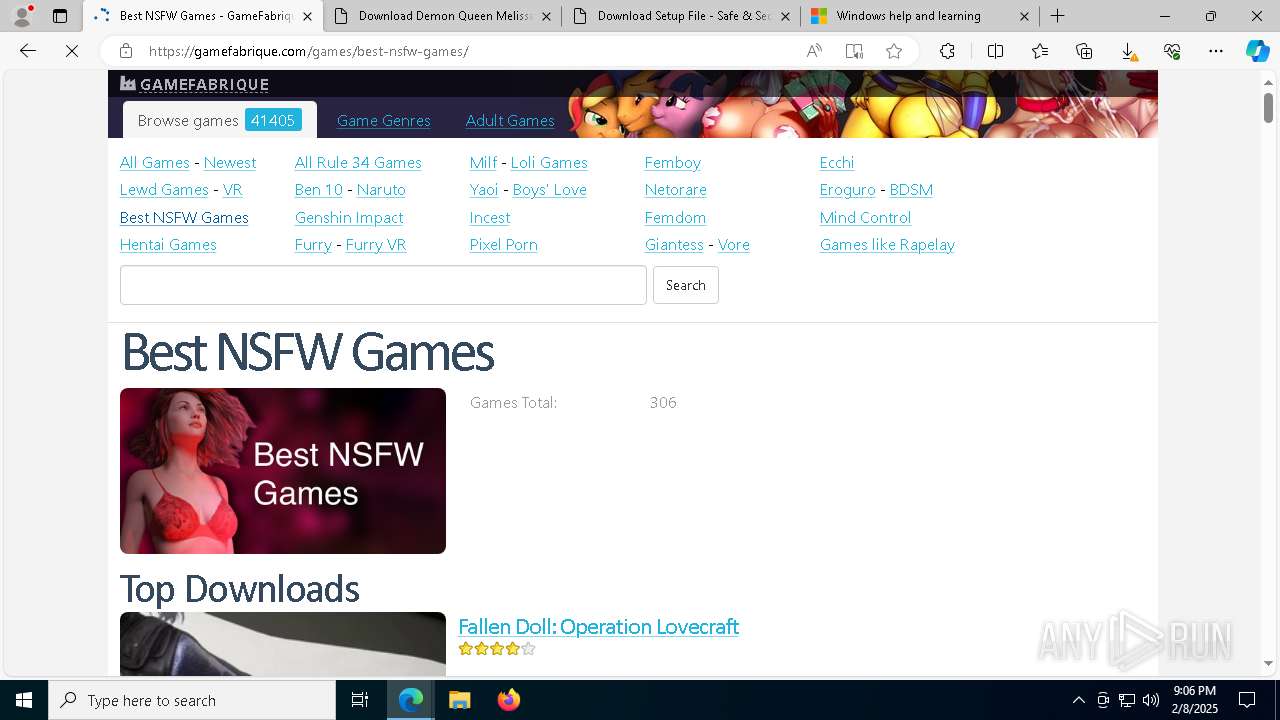
Task: Click the address bar URL
Action: [x=308, y=51]
